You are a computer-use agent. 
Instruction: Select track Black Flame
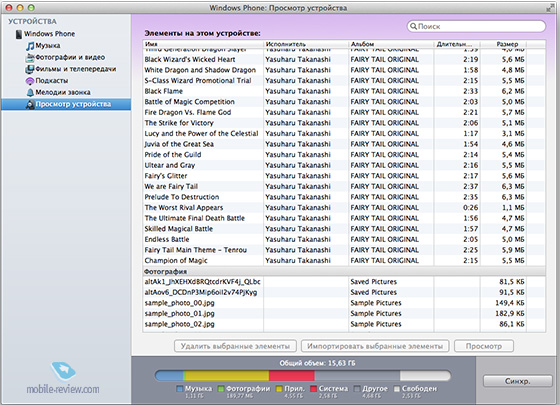(344, 91)
